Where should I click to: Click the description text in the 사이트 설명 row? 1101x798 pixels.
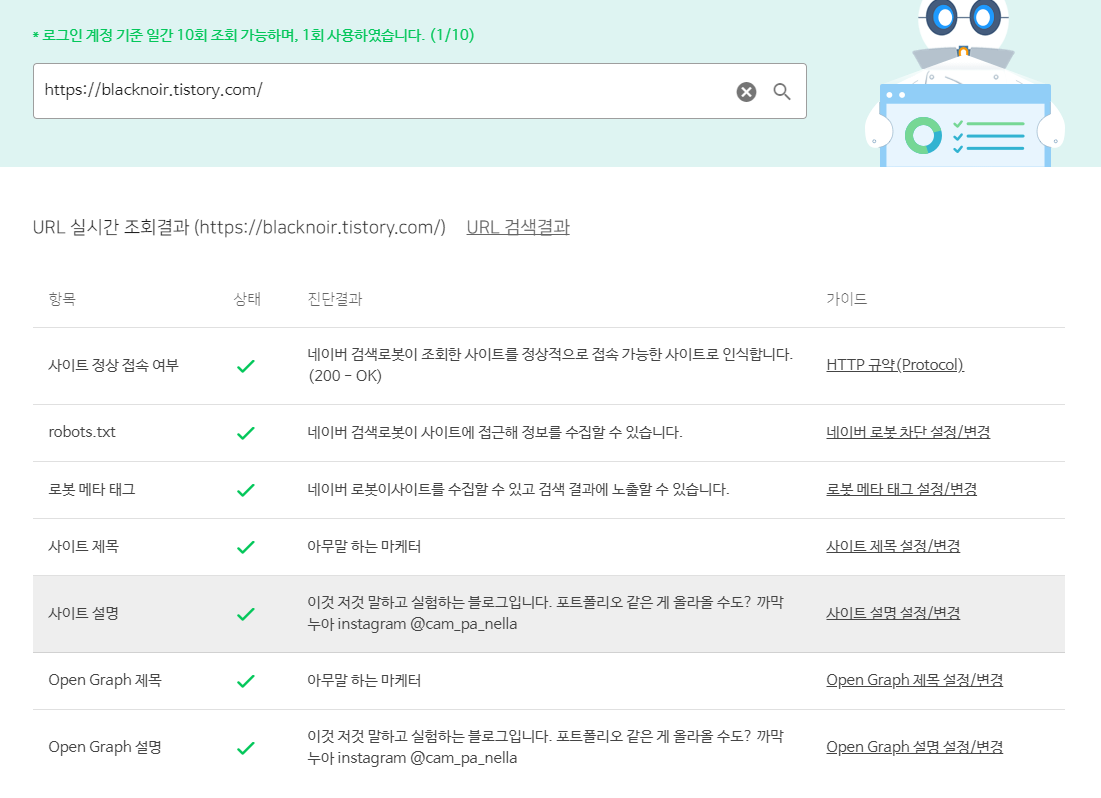(x=546, y=613)
